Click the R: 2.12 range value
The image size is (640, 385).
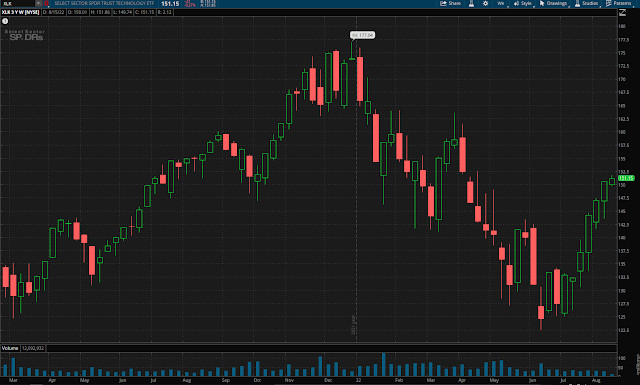[x=164, y=12]
